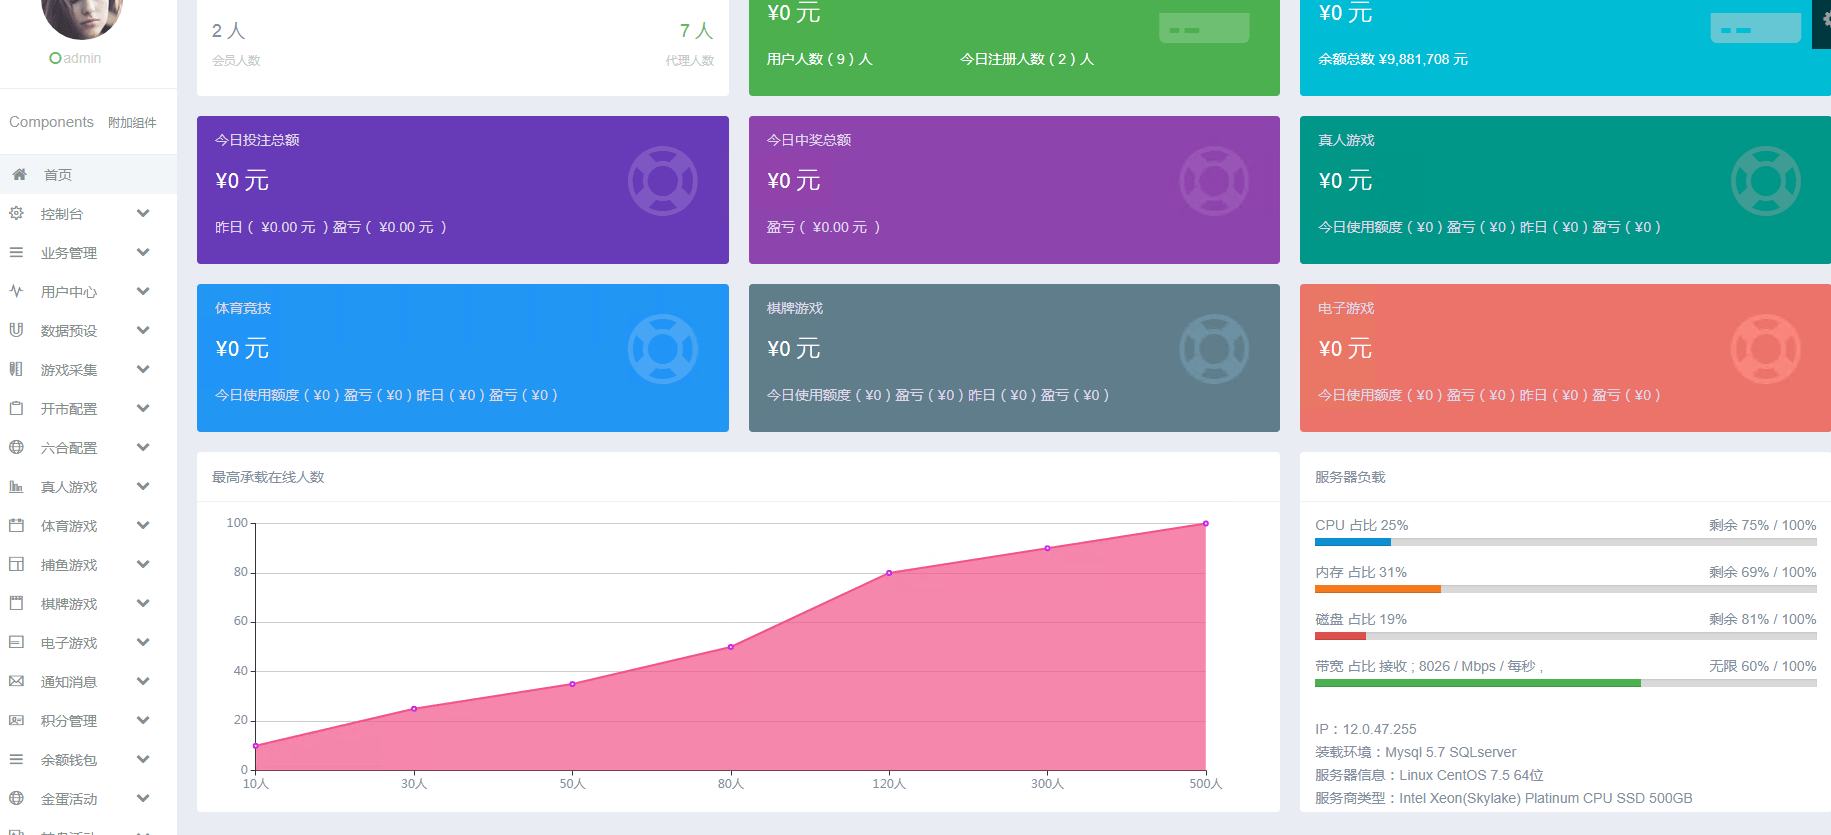Open the 棋牌游戏 summary card
Image resolution: width=1831 pixels, height=835 pixels.
(x=1013, y=357)
